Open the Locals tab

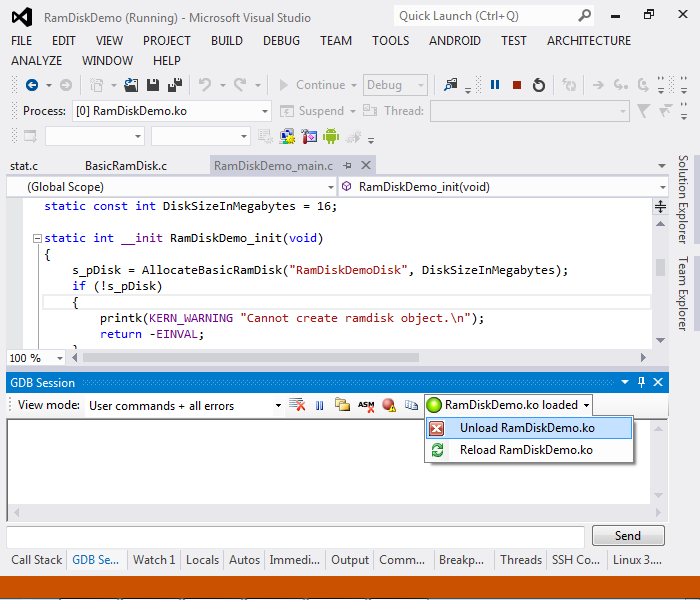click(x=202, y=560)
